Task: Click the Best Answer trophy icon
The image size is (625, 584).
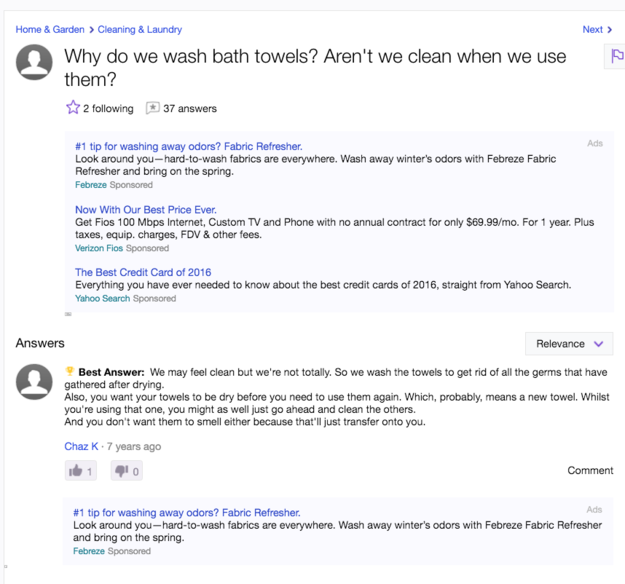Action: point(70,371)
